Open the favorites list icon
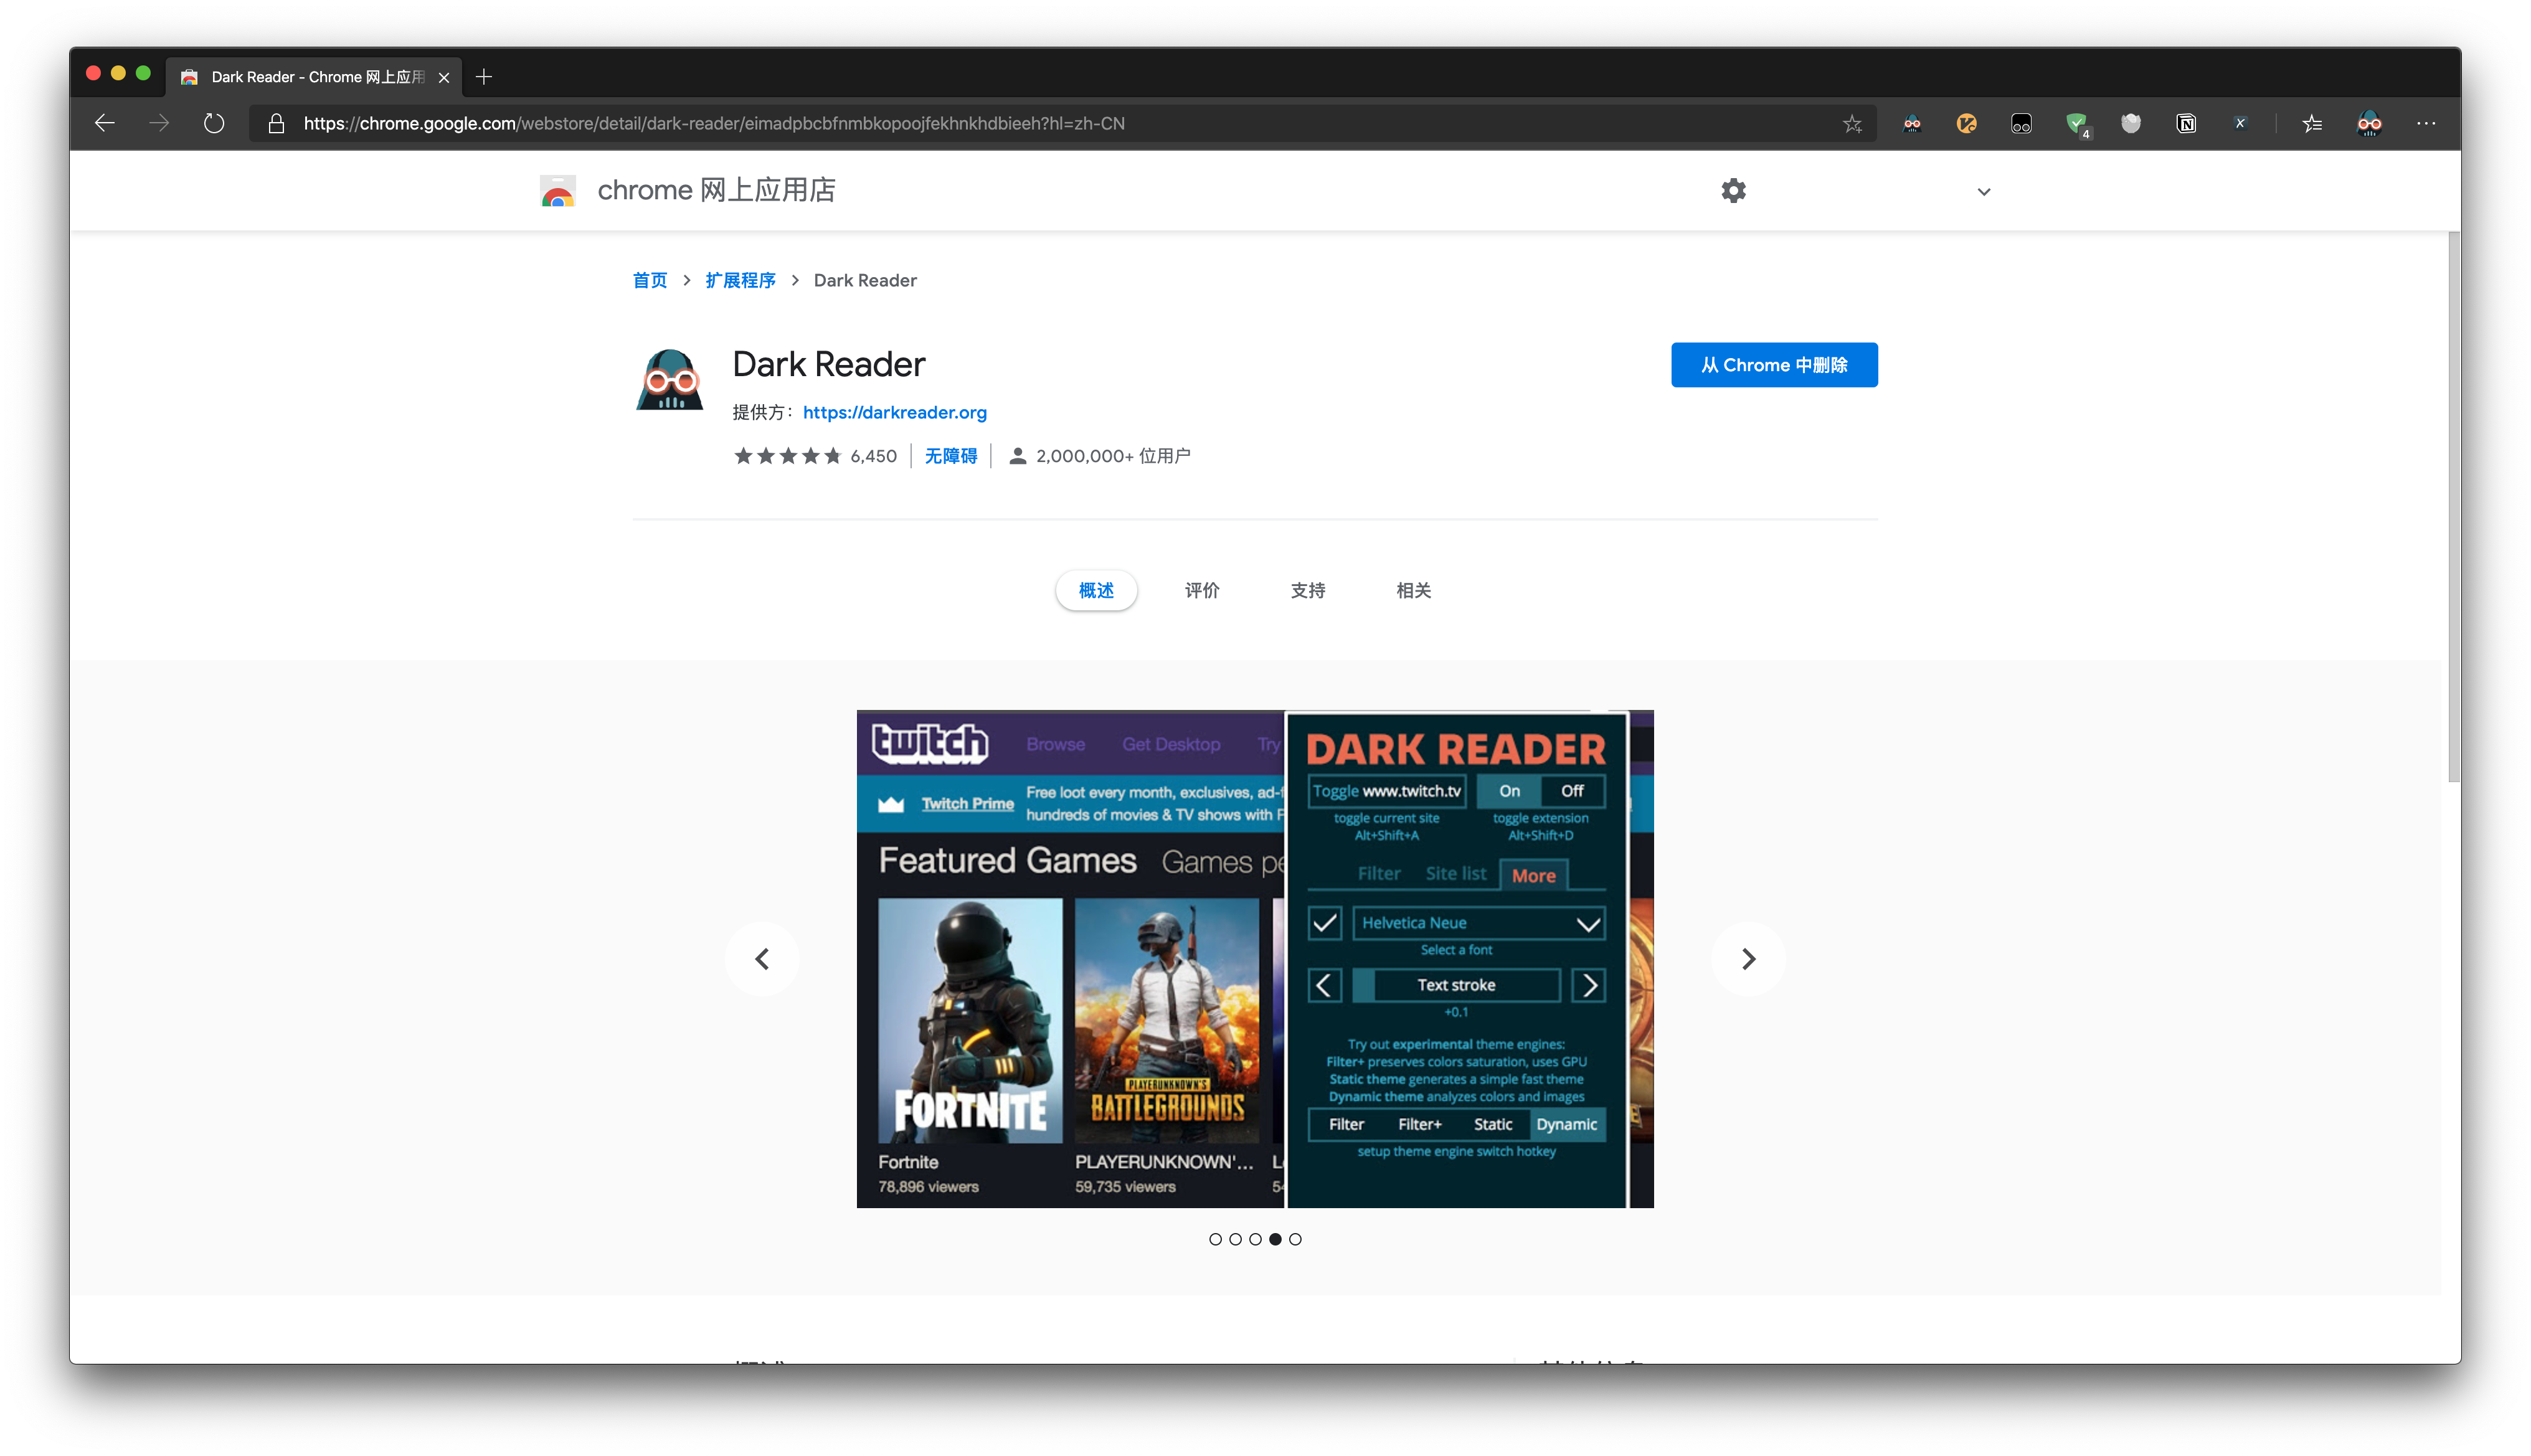2531x1456 pixels. [2312, 124]
